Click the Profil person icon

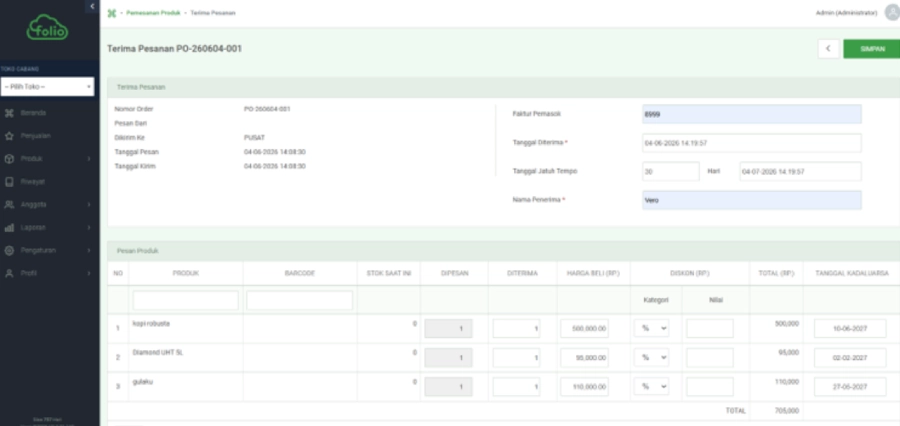(9, 273)
